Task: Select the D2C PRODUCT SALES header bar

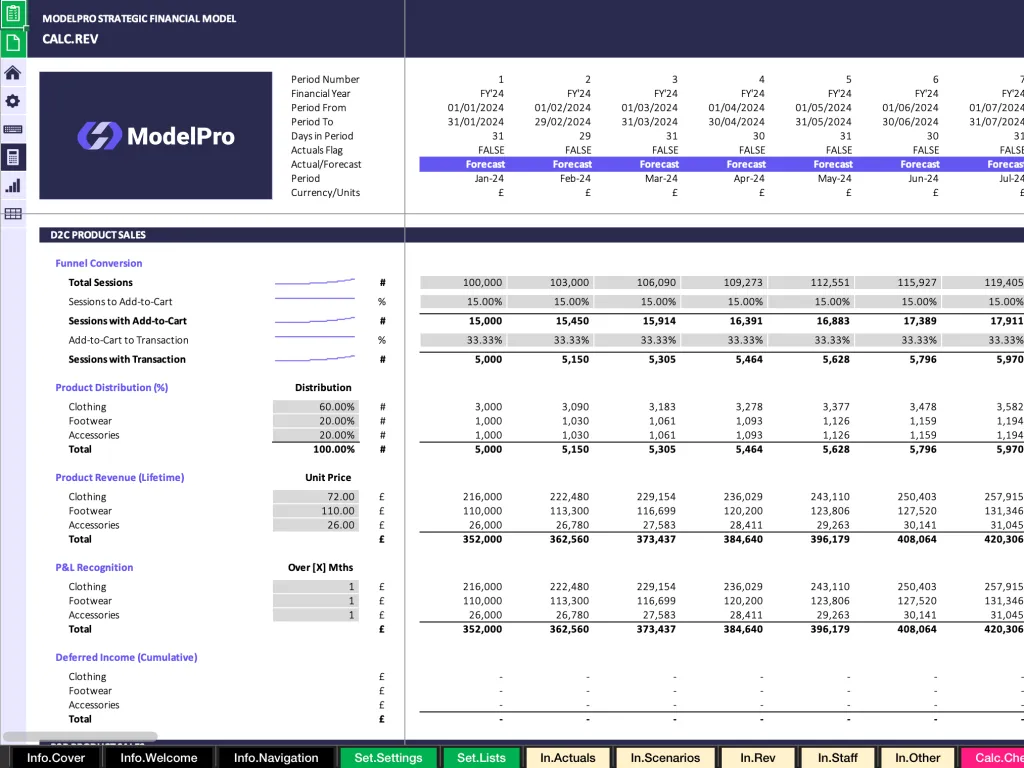Action: (x=220, y=234)
